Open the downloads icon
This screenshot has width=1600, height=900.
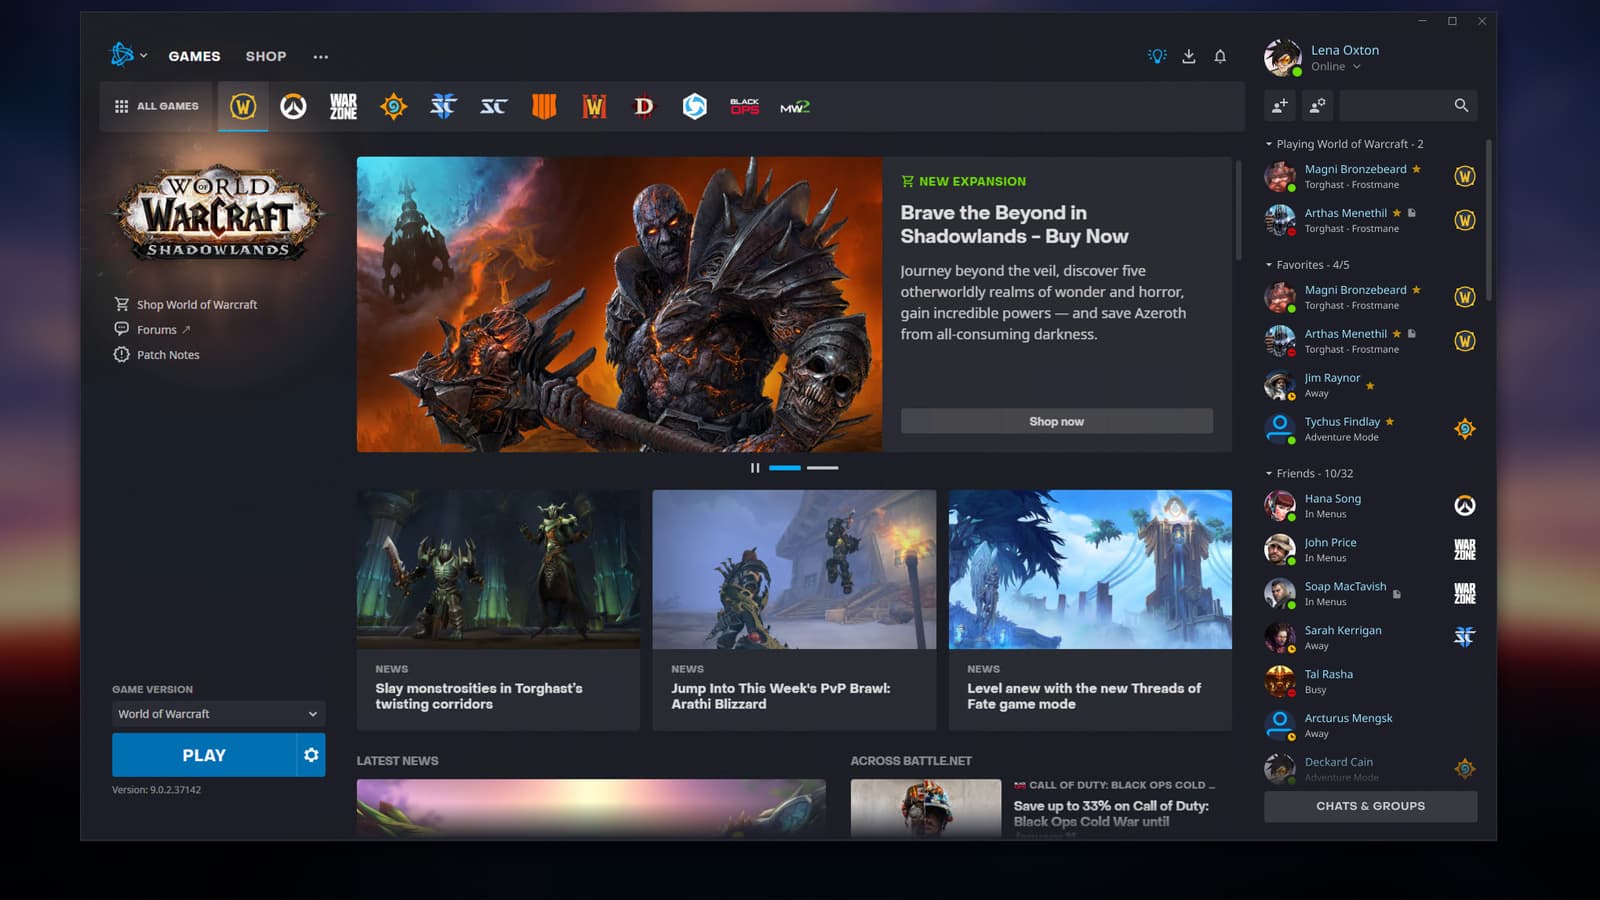point(1189,56)
